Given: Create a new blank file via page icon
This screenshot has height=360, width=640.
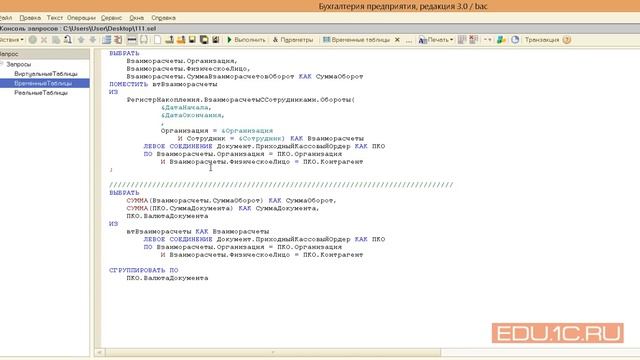Looking at the screenshot, I should click(x=157, y=40).
